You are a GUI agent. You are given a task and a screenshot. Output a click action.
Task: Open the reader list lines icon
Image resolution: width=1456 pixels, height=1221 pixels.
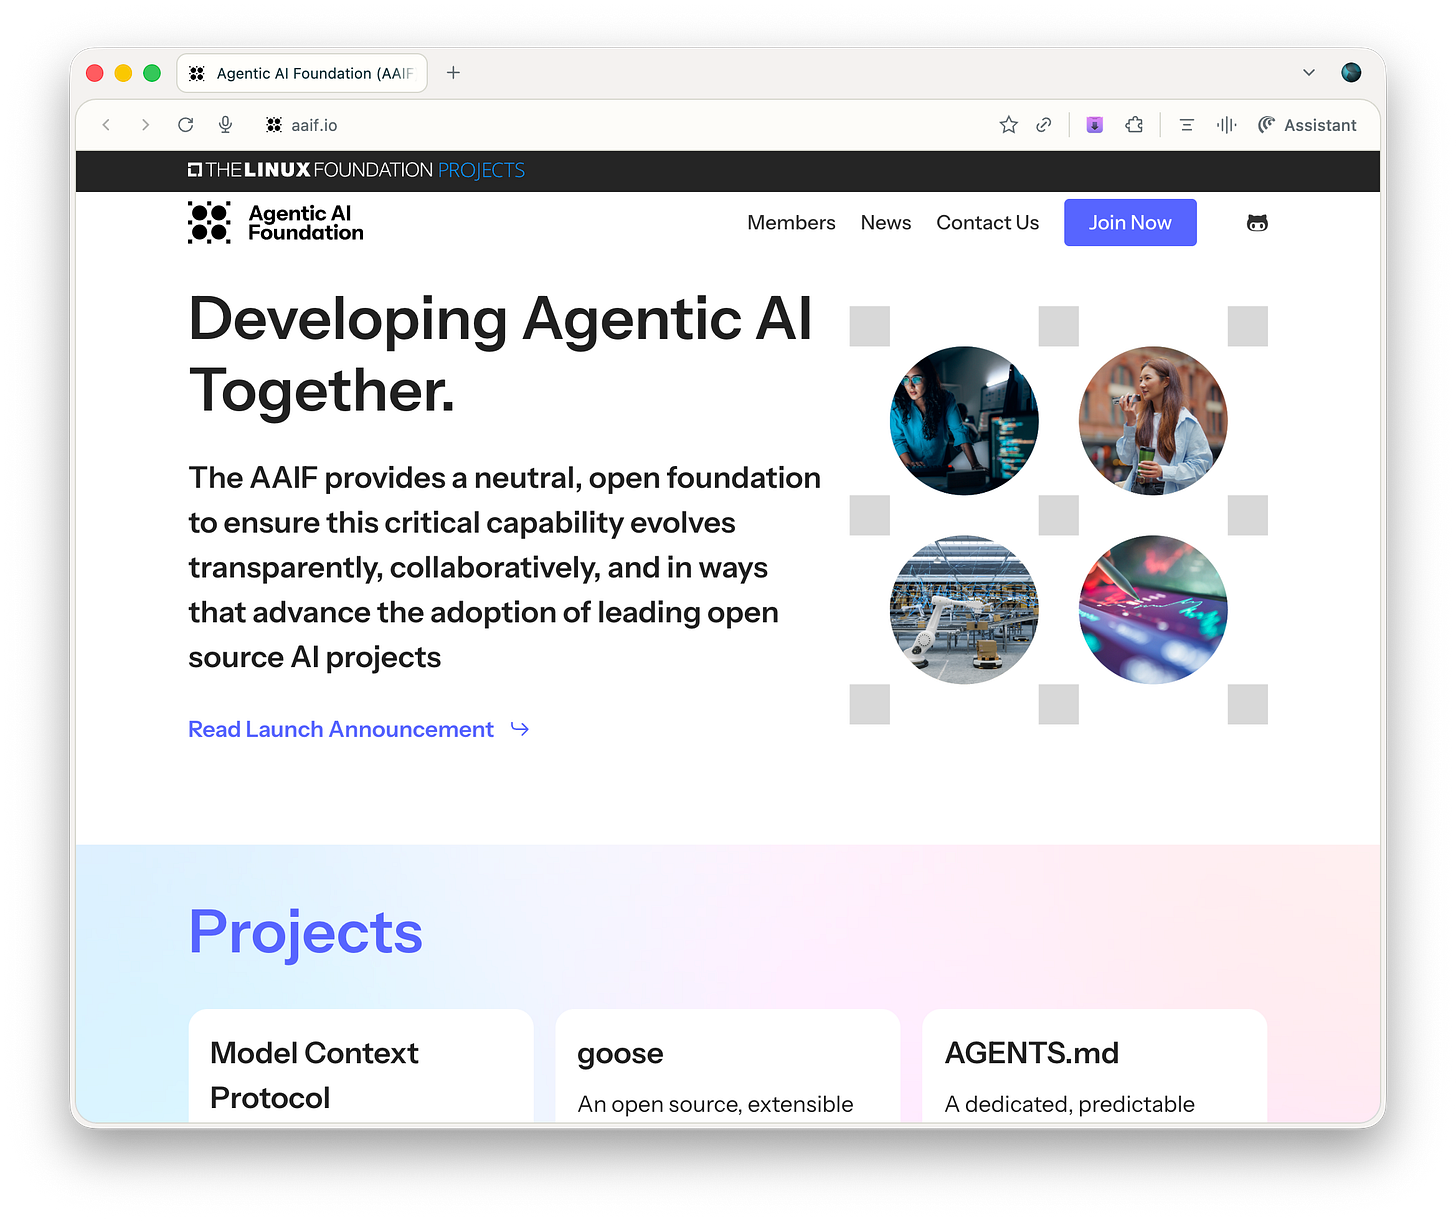(1187, 125)
